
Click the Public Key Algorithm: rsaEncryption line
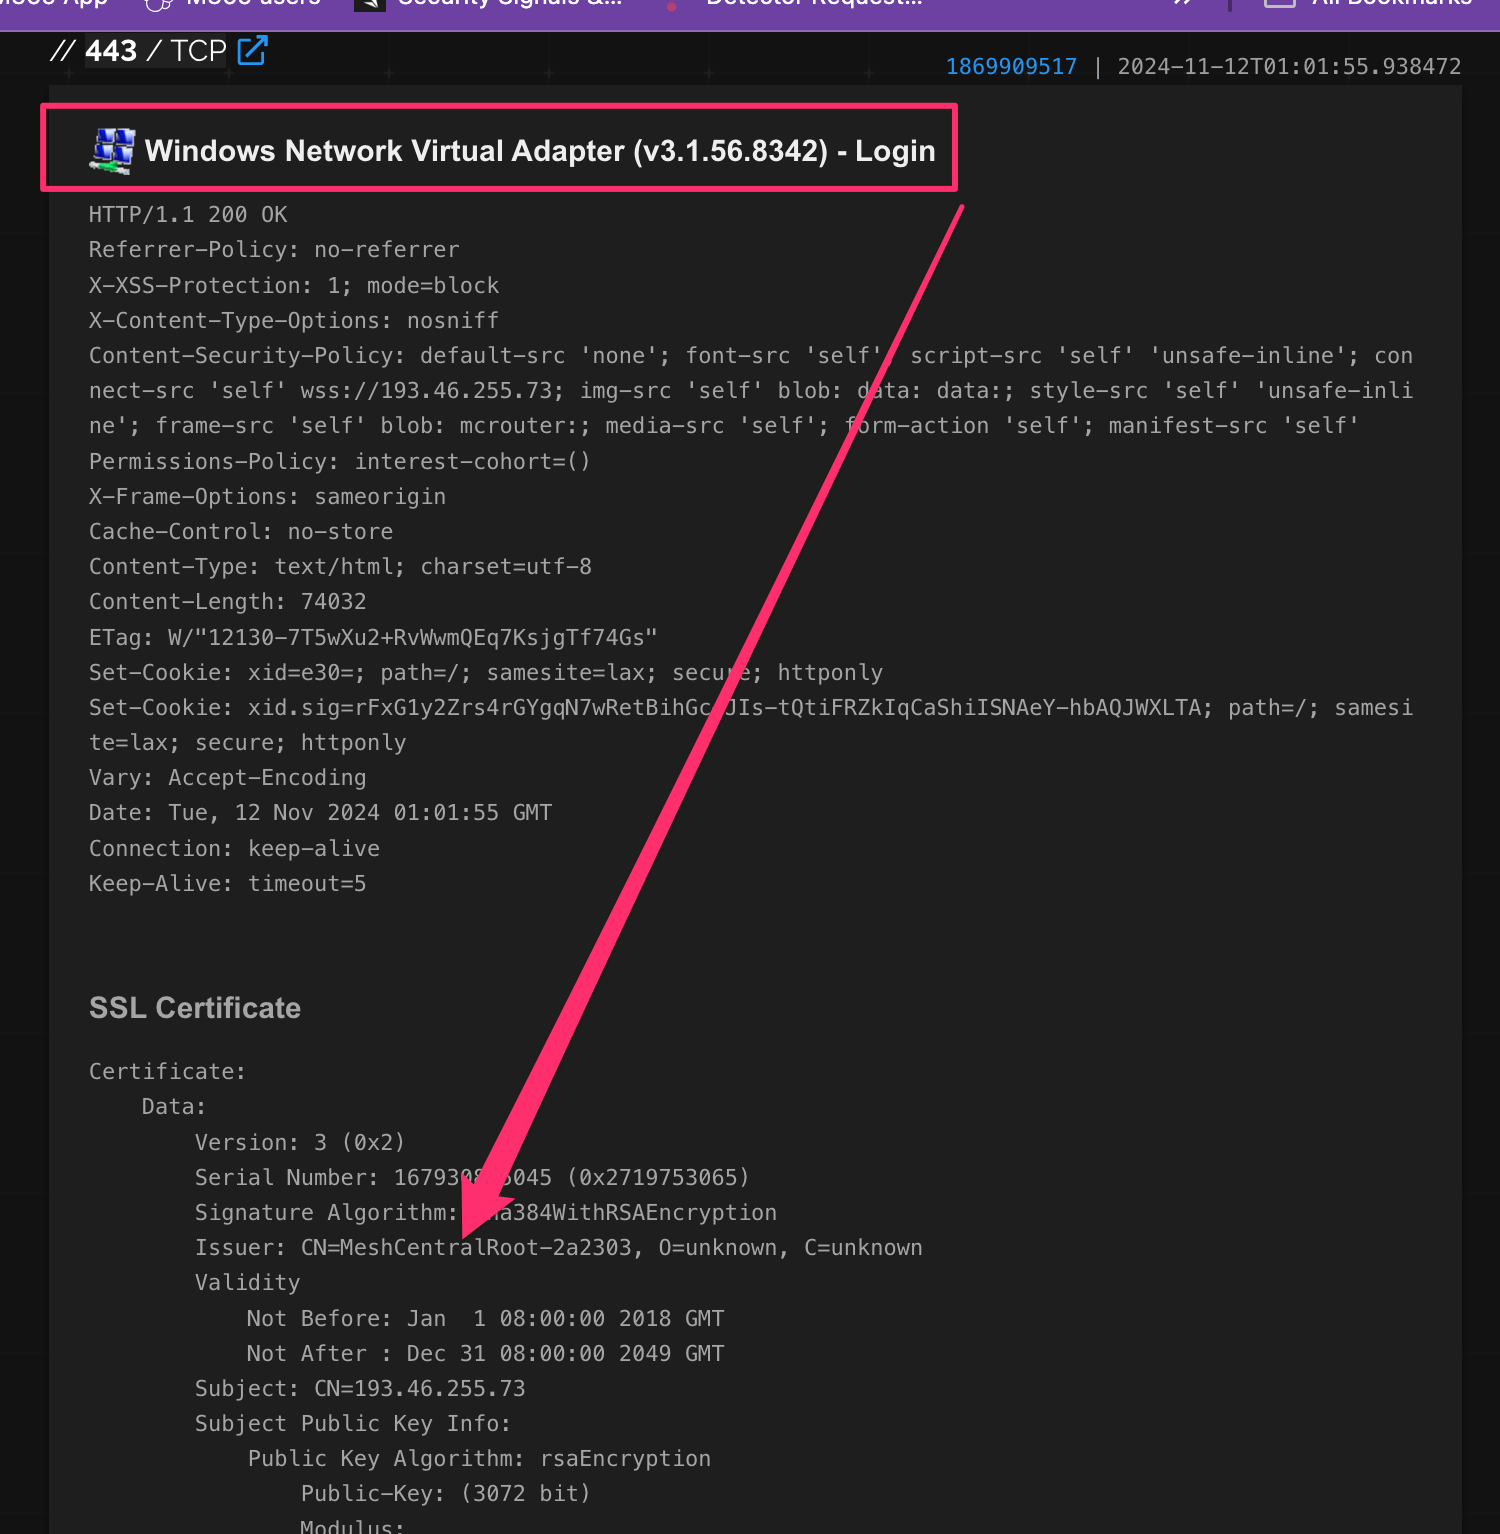tap(480, 1459)
